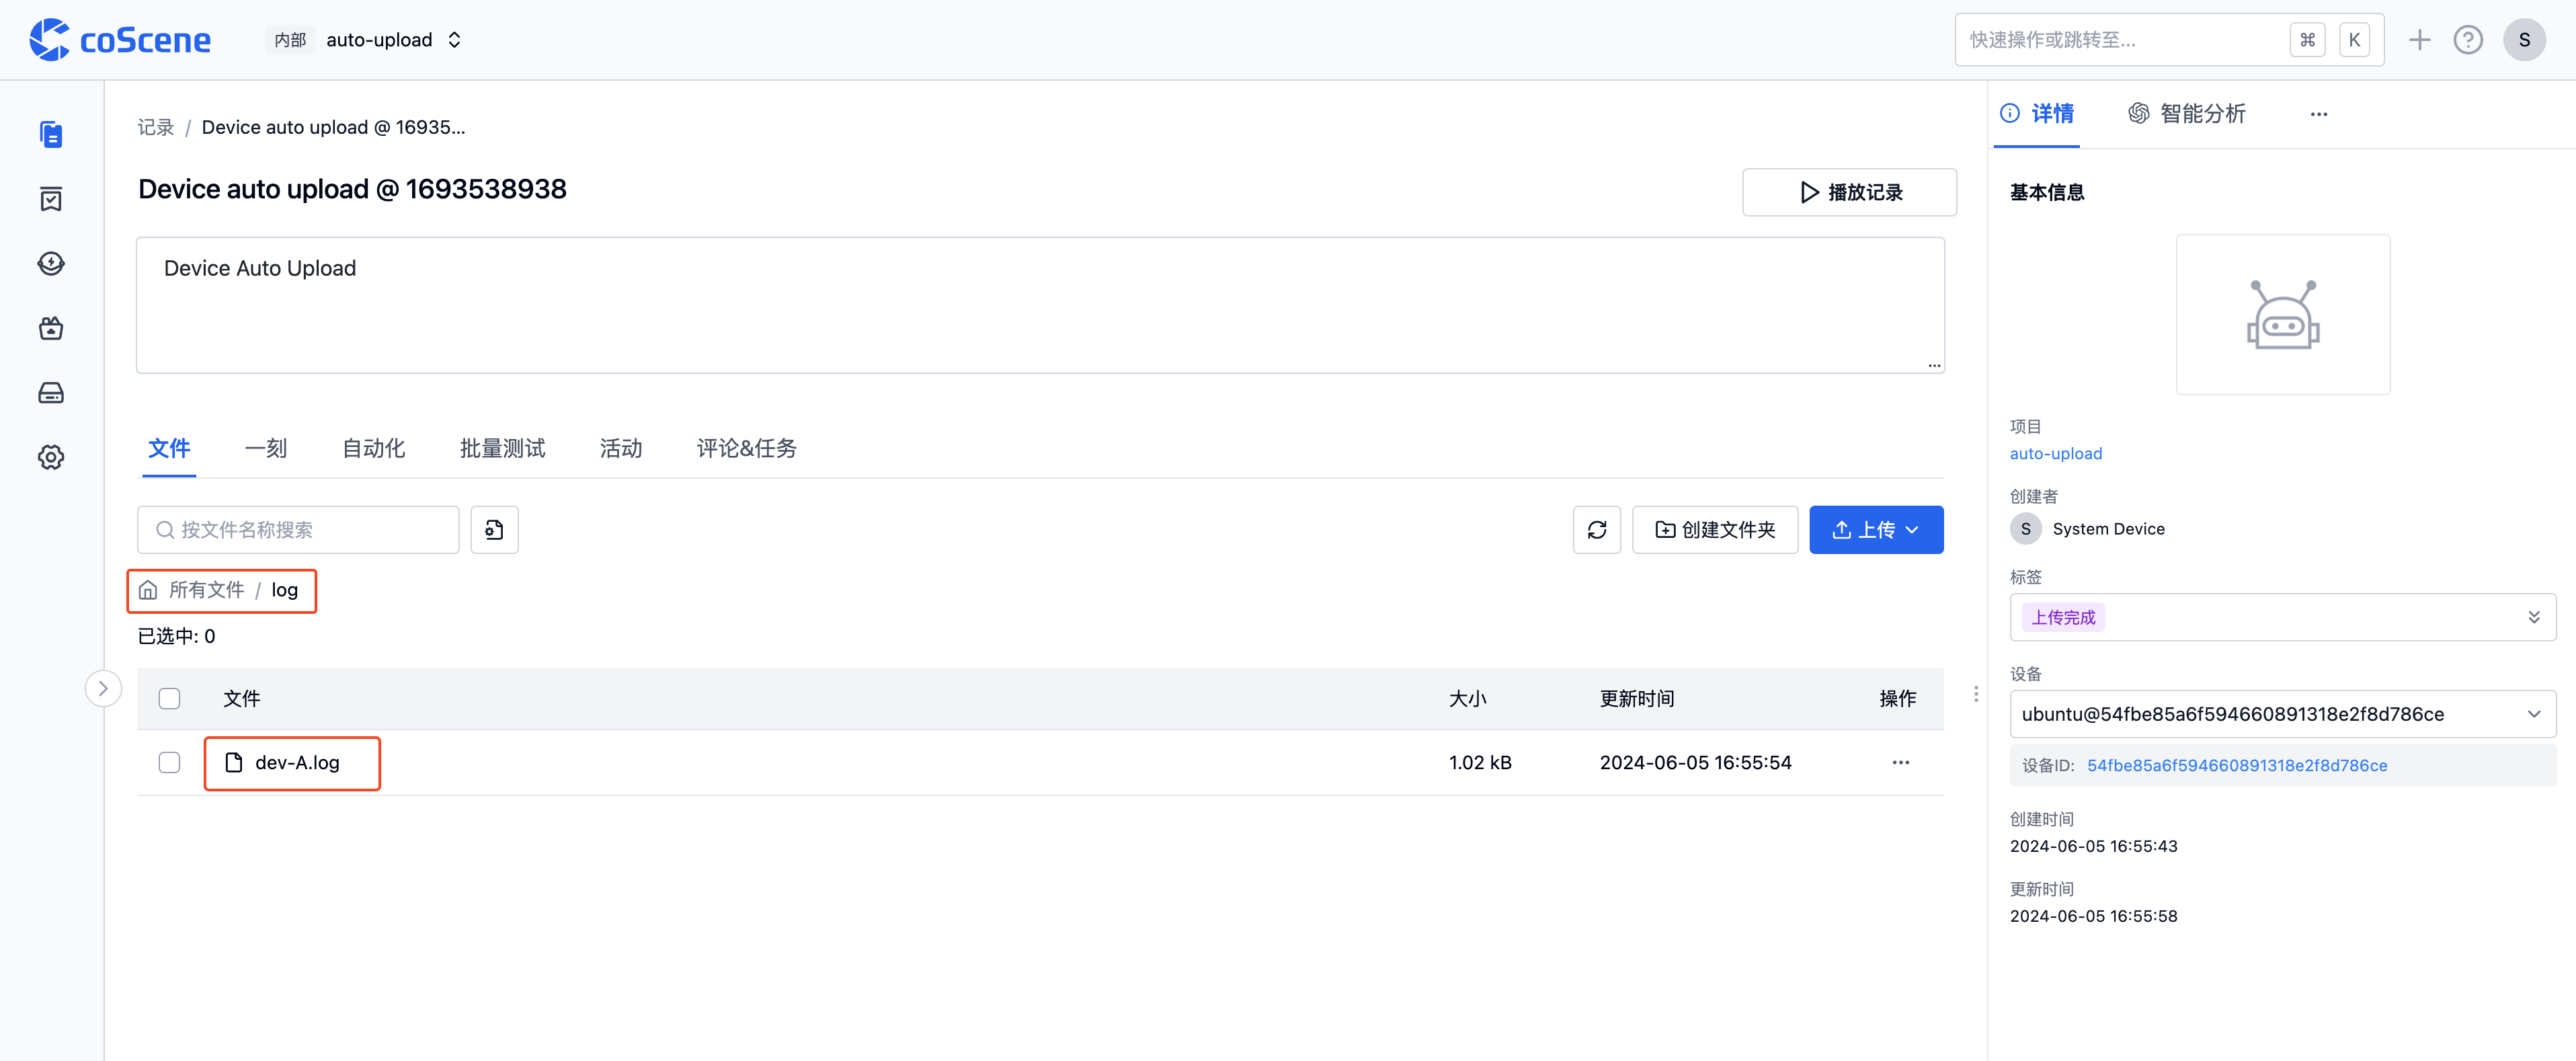Switch to the 文件 tab
Viewport: 2576px width, 1061px height.
pos(169,448)
